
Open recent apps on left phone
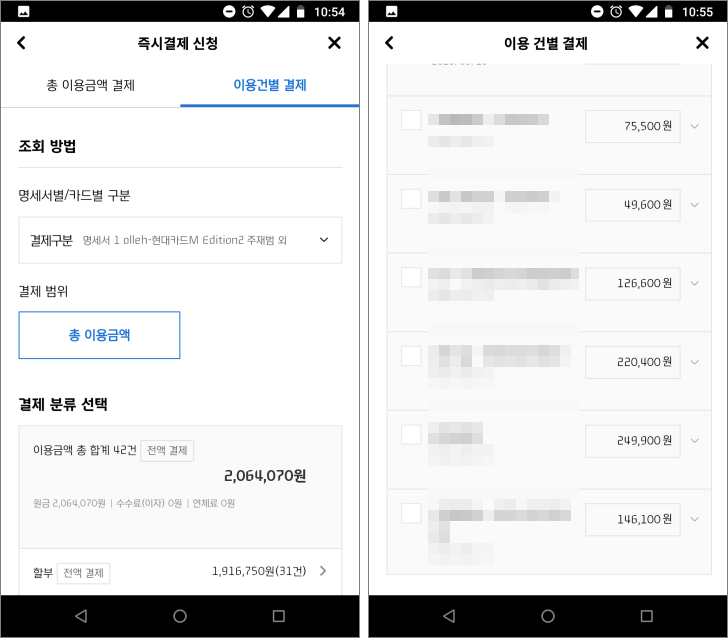pos(279,616)
